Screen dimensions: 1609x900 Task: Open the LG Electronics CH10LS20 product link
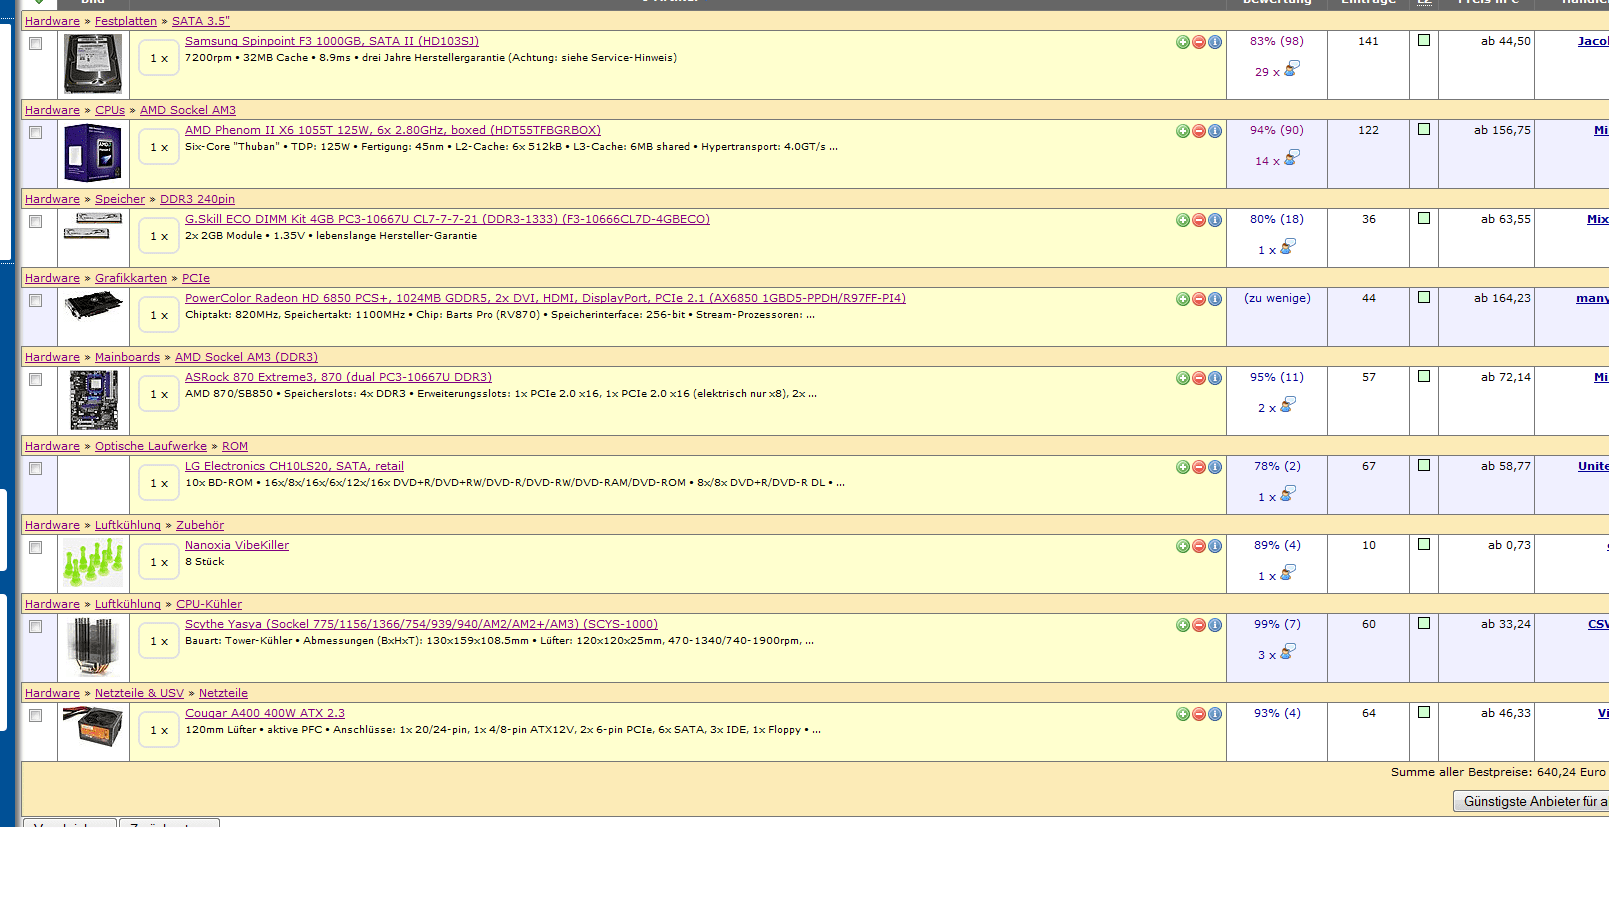[294, 467]
